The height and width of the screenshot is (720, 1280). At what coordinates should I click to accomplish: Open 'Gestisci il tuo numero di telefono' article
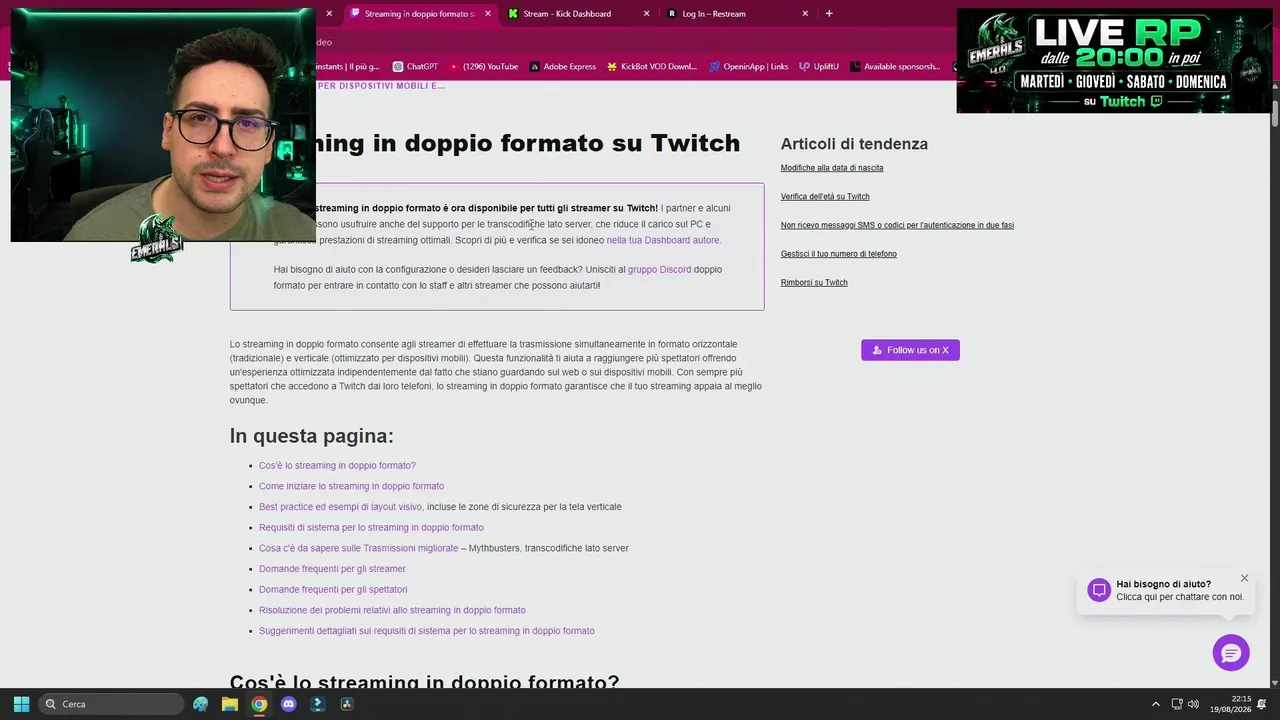(839, 254)
